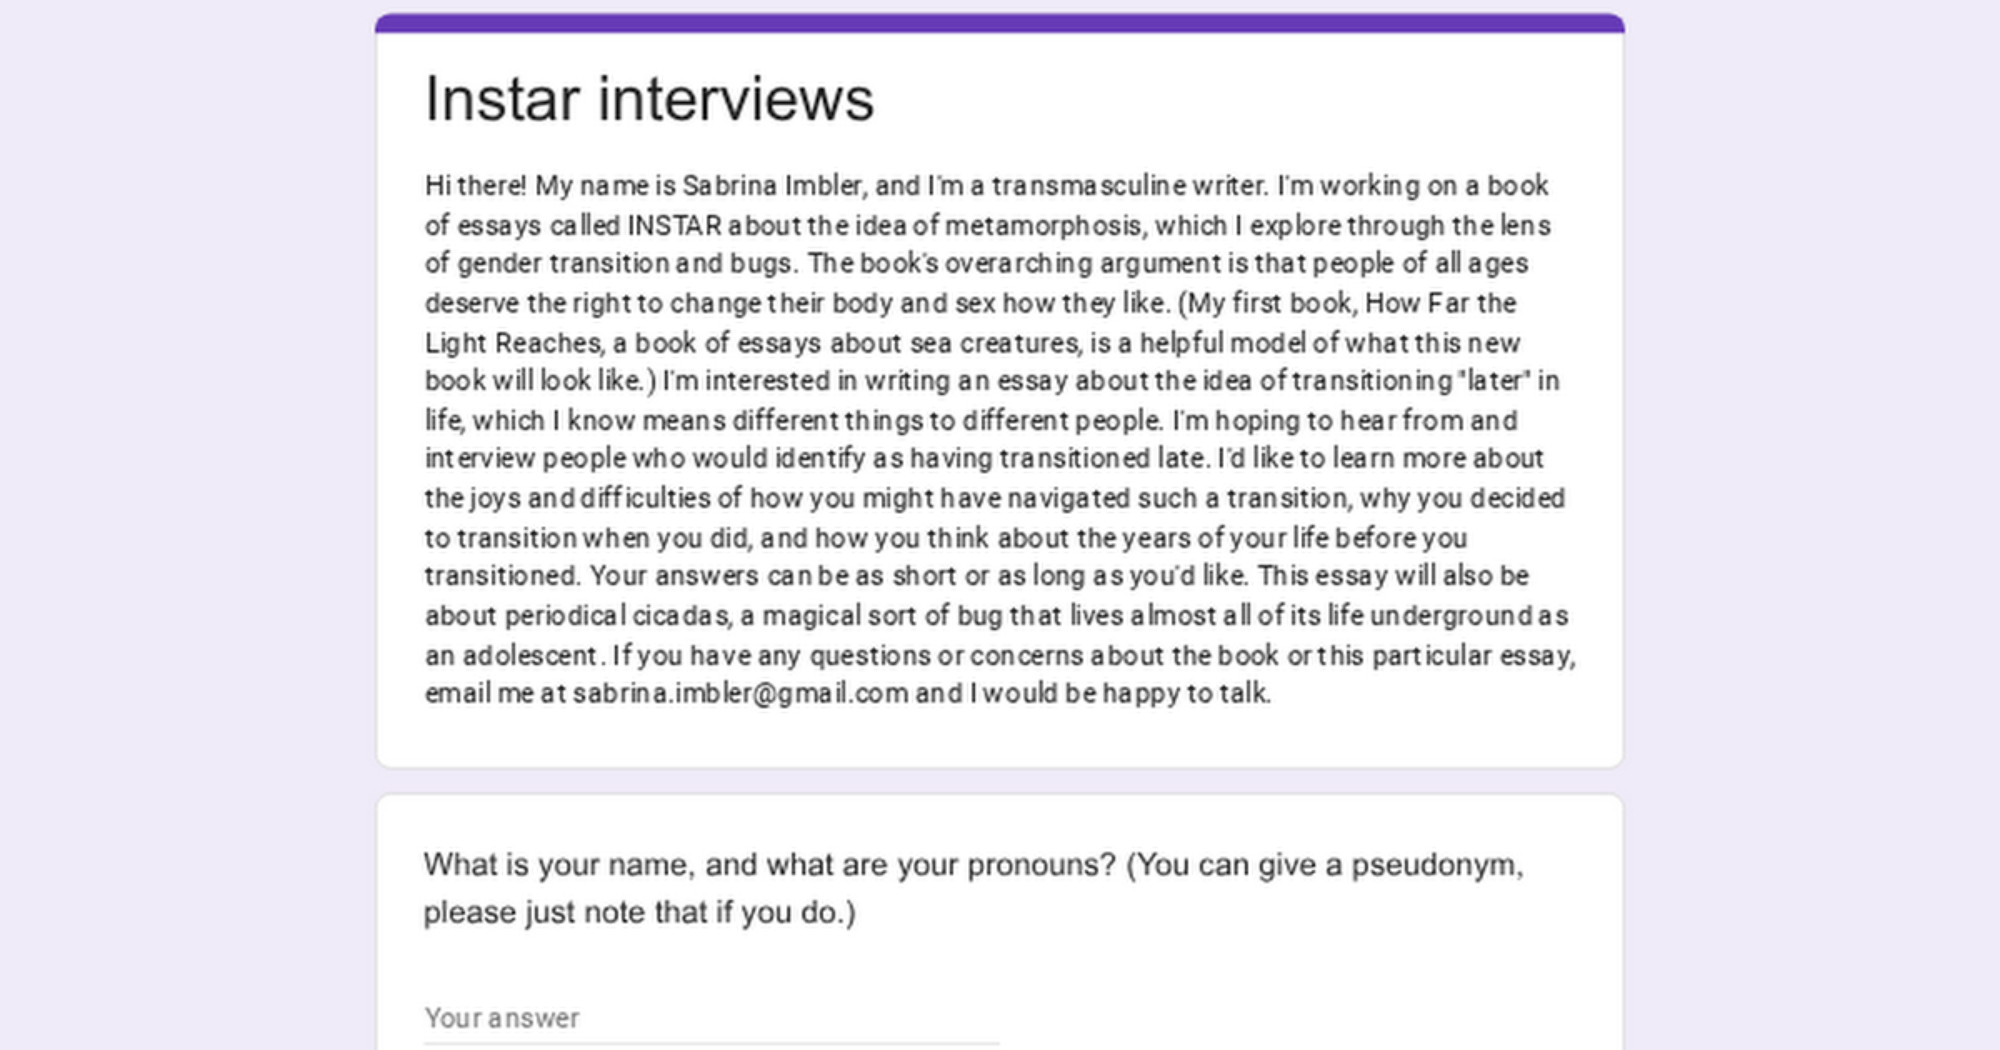The image size is (2000, 1050).
Task: Click the word "pseudonym" in the question
Action: click(x=1436, y=865)
